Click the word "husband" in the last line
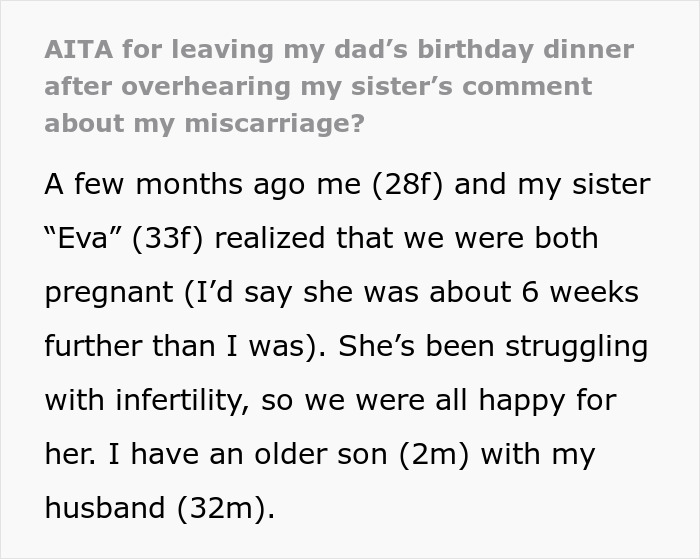700x559 pixels. (x=106, y=509)
